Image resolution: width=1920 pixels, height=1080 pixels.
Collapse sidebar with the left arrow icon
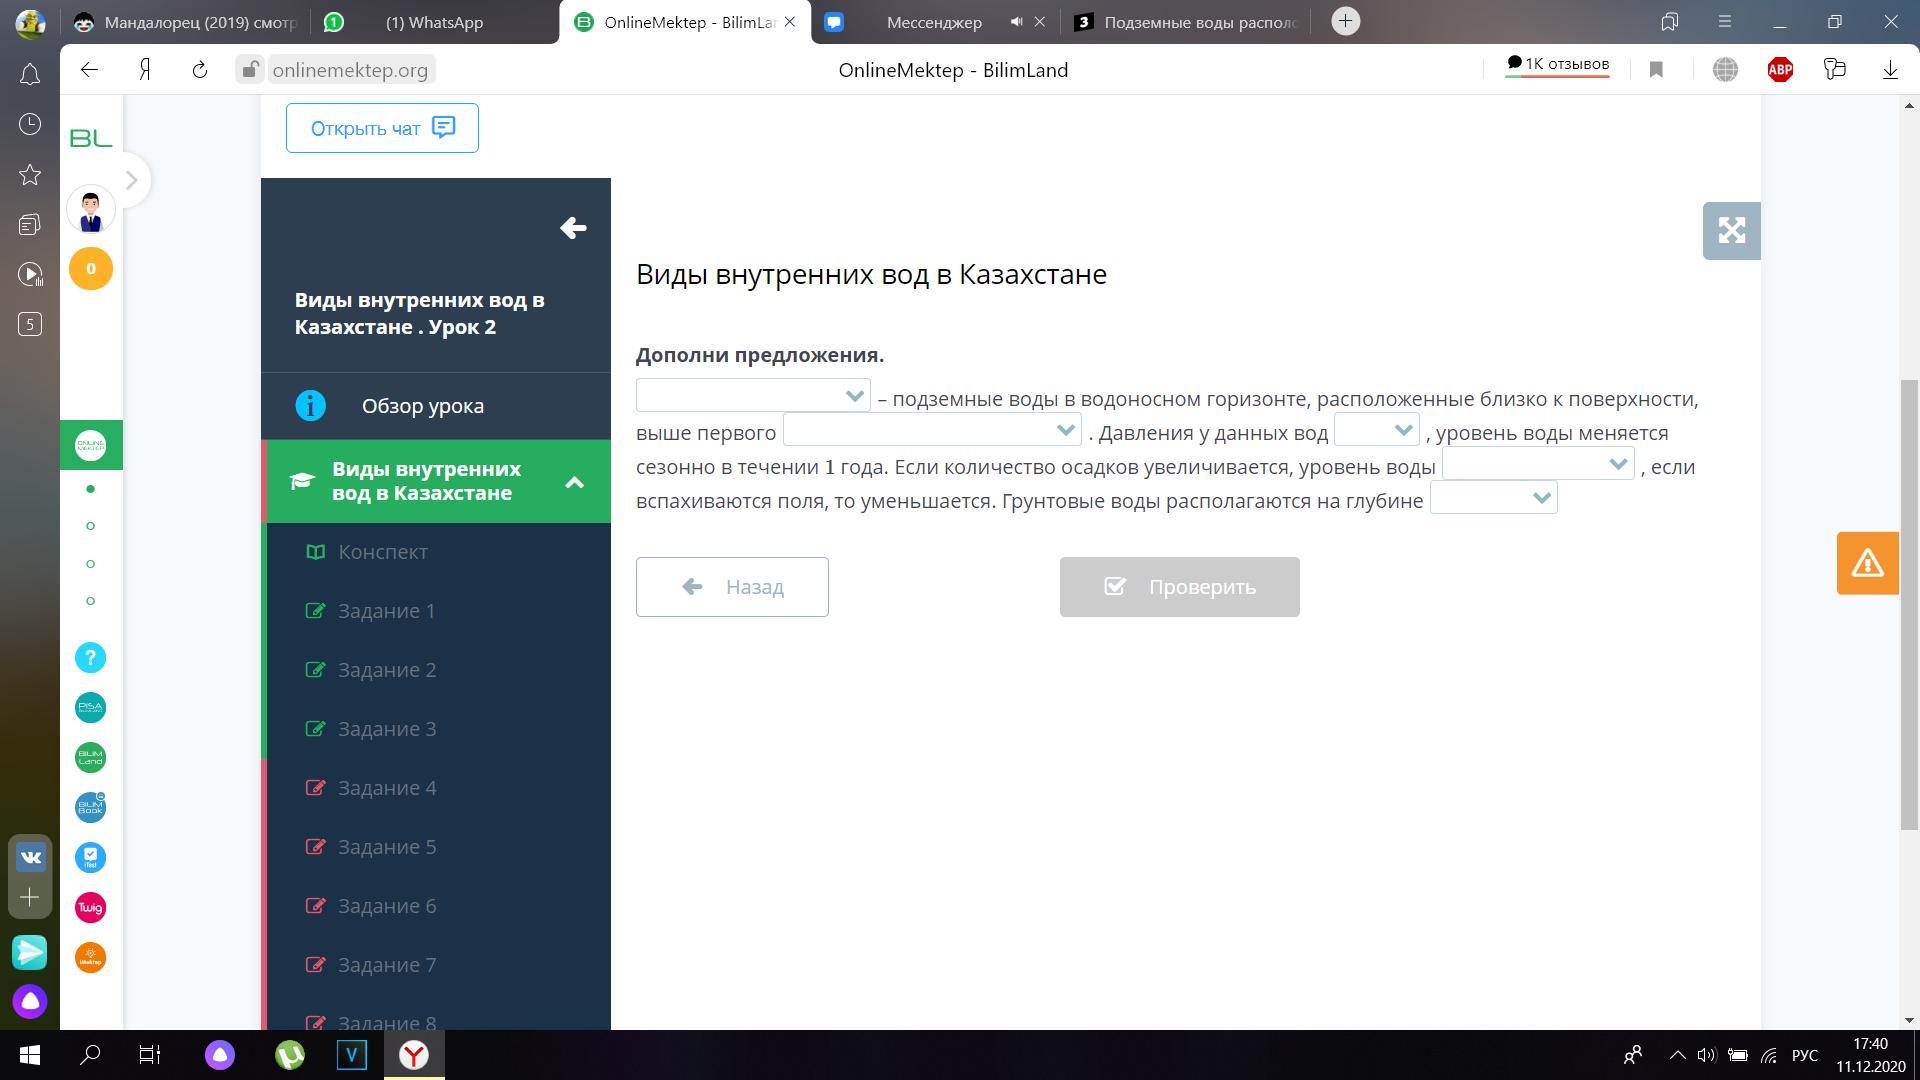(x=573, y=228)
